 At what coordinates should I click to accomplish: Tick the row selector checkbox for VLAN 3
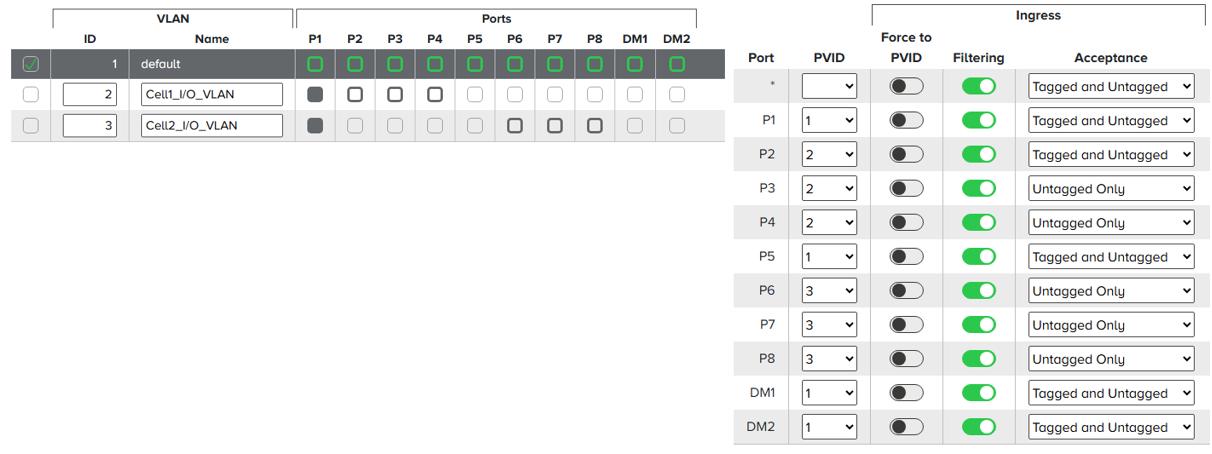tap(30, 126)
